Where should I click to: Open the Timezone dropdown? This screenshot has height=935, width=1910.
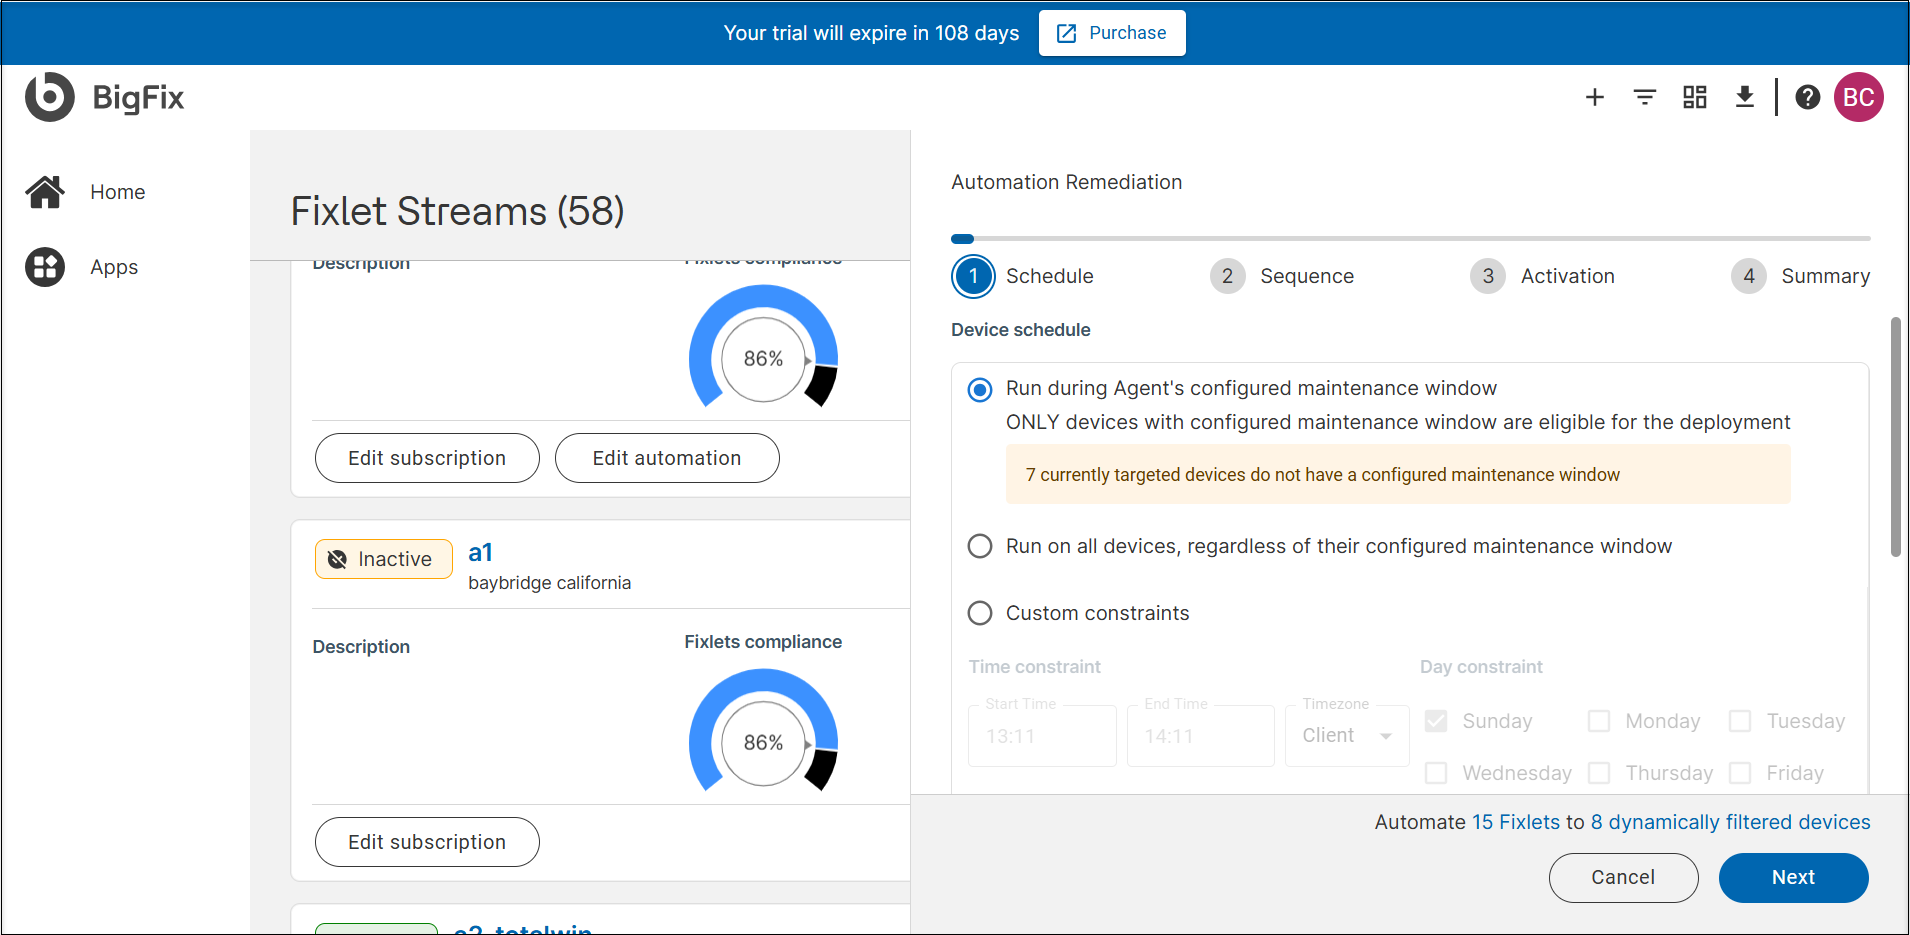(x=1346, y=735)
